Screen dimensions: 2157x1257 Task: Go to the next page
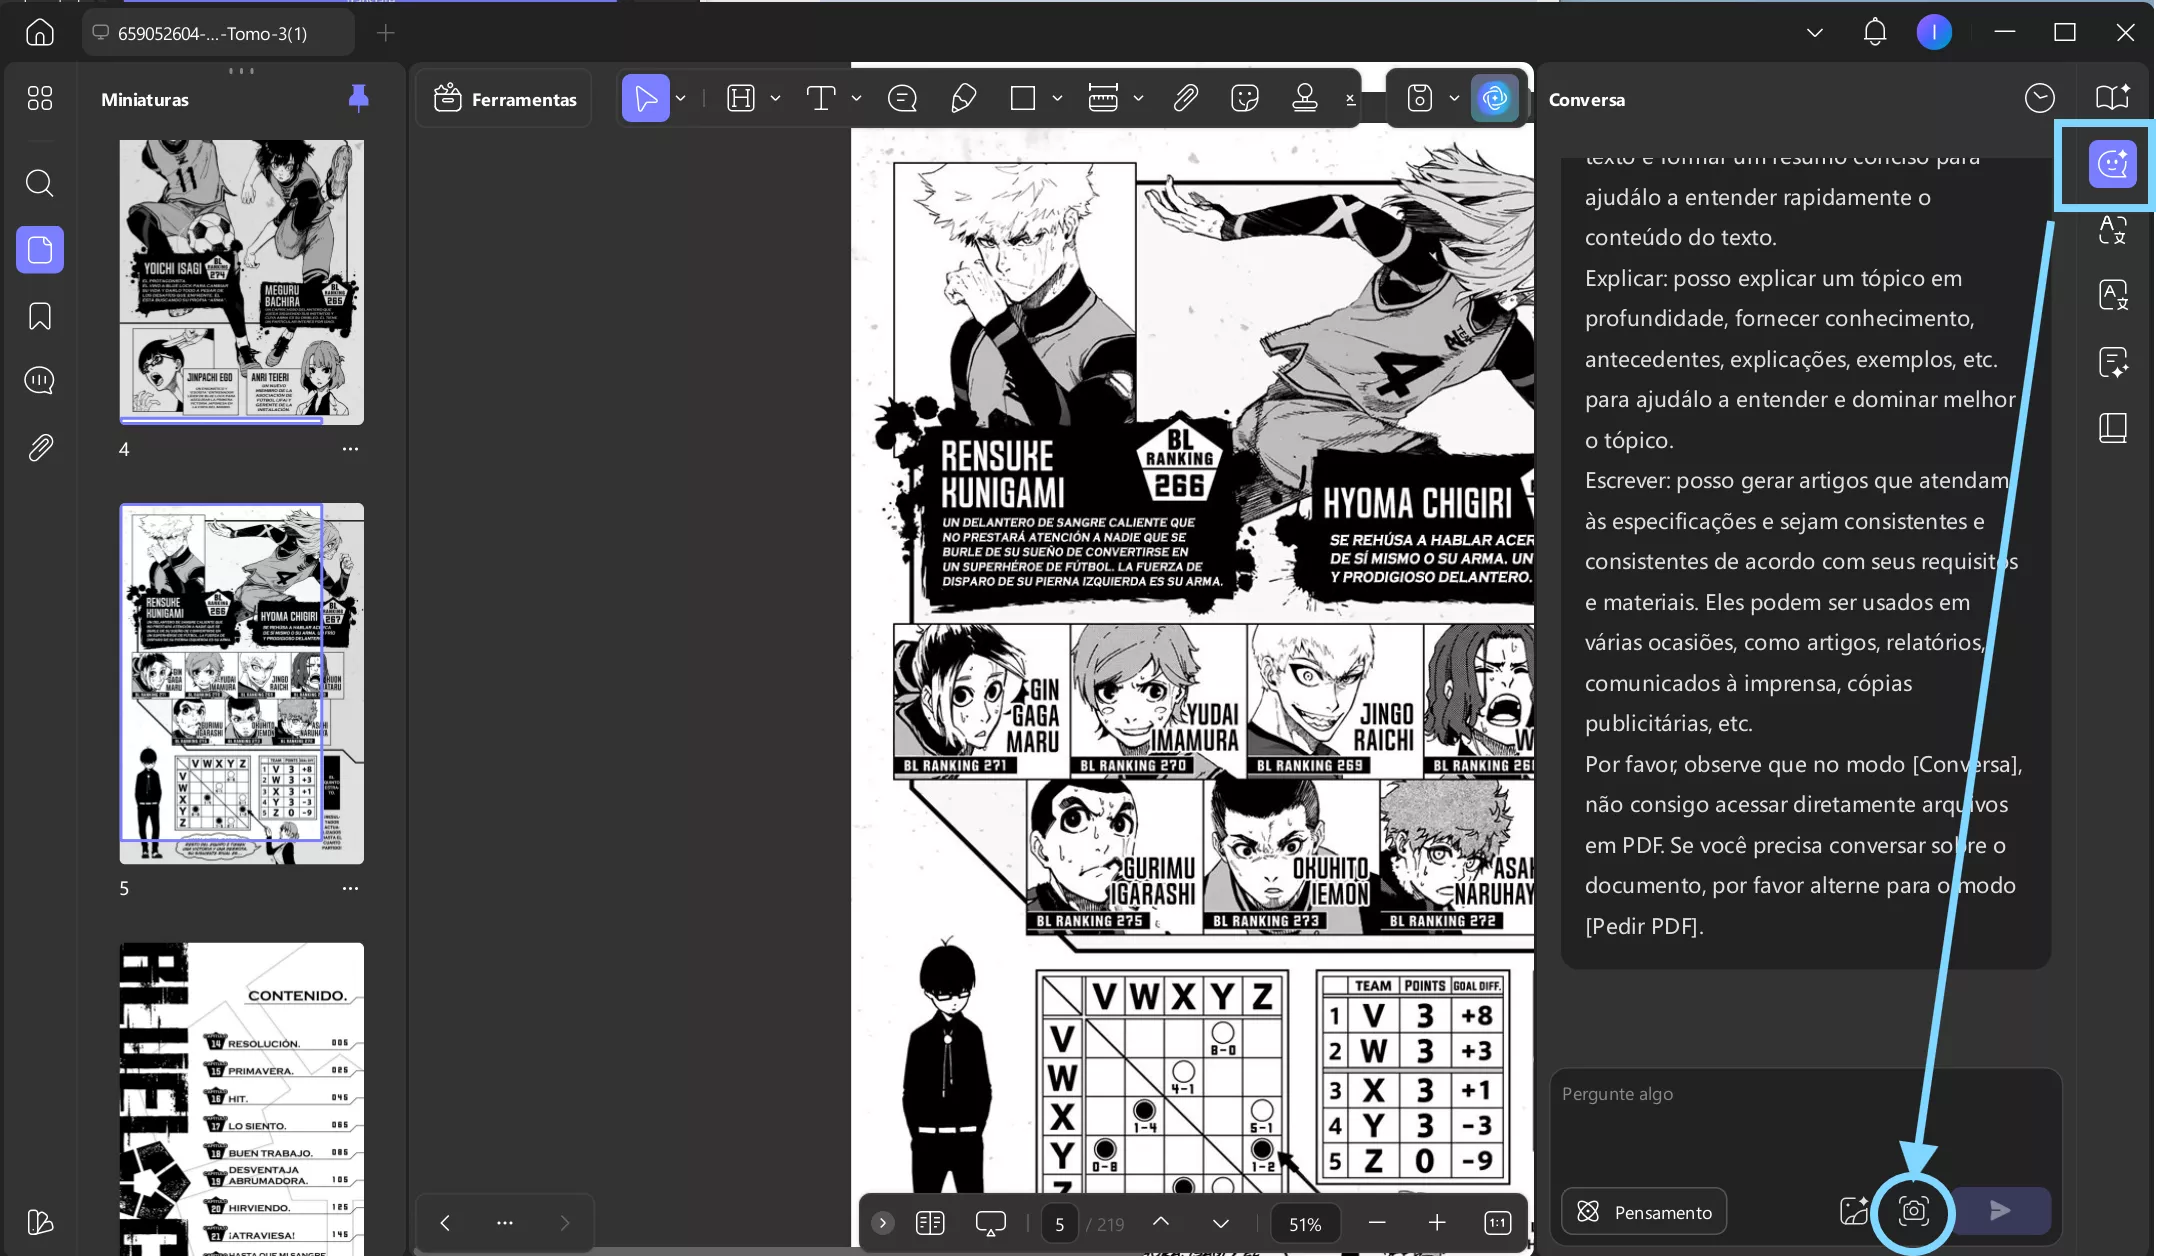(1220, 1223)
